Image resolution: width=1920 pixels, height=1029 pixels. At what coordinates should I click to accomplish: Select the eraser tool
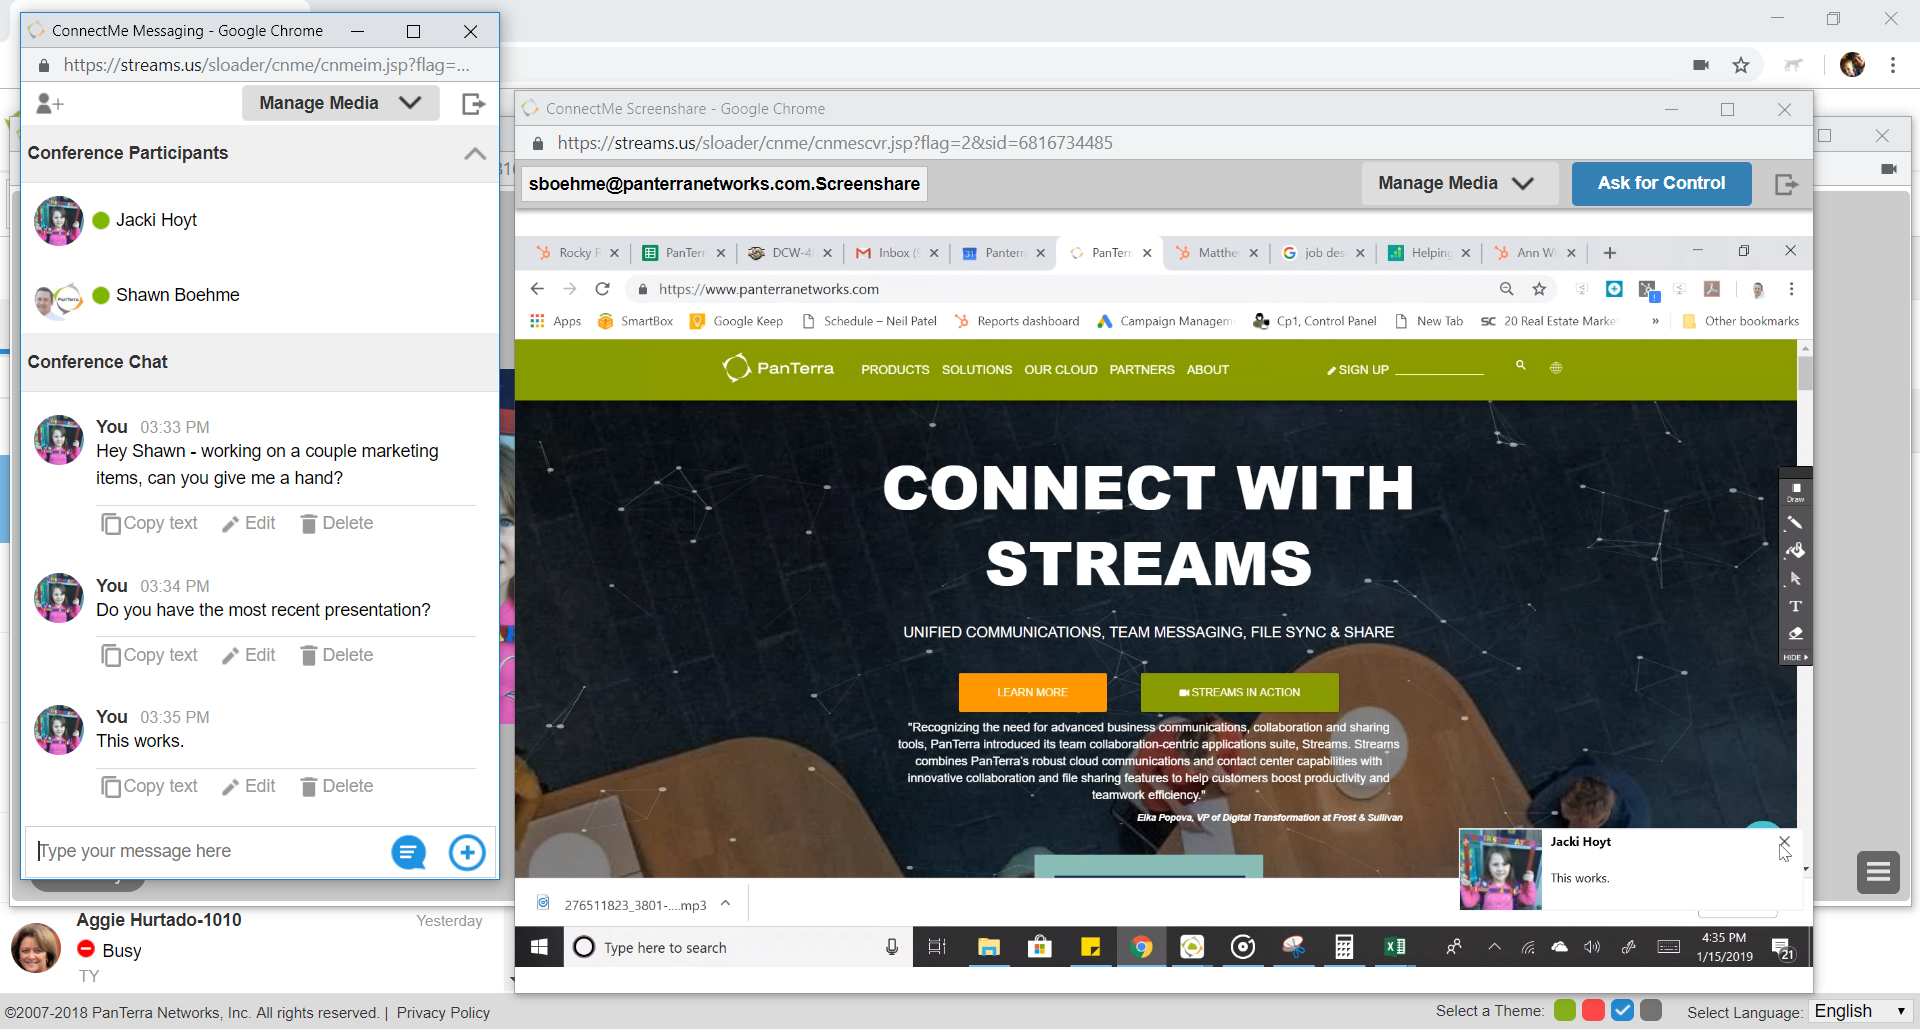(1795, 633)
